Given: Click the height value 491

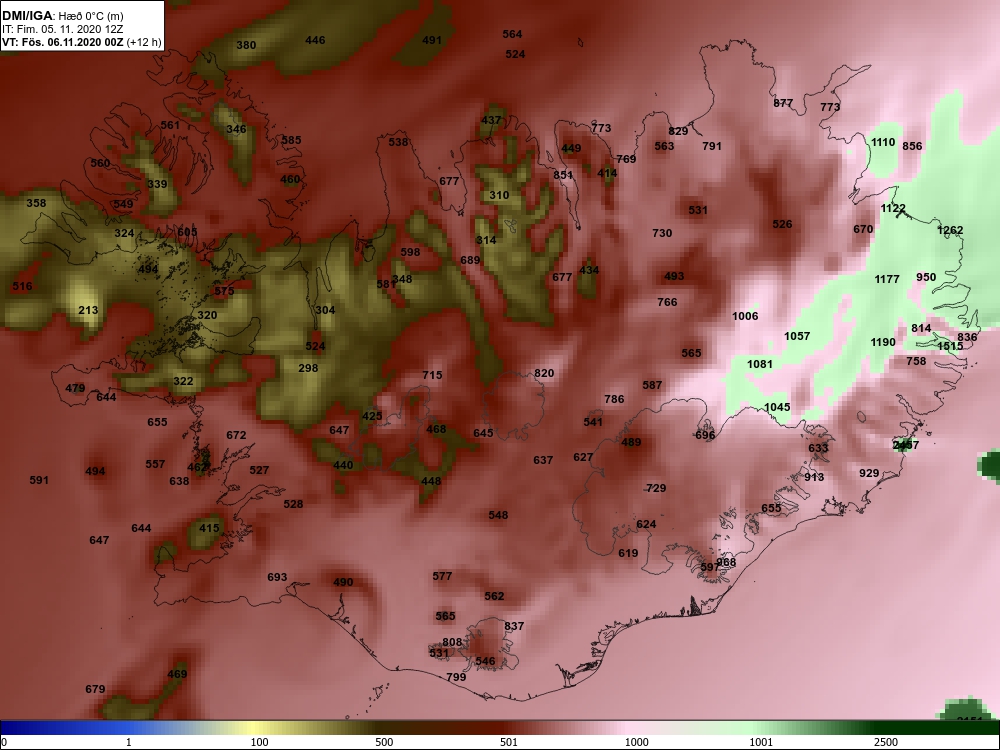Looking at the screenshot, I should (x=432, y=40).
